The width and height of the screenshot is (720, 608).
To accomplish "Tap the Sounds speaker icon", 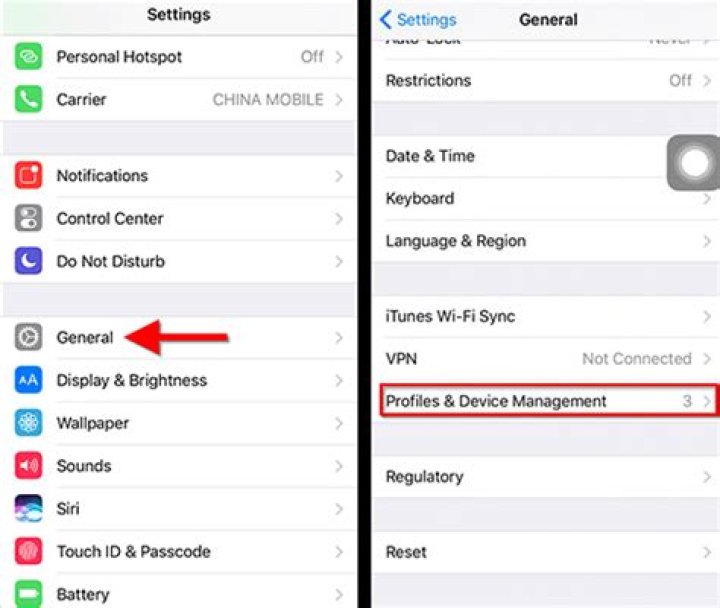I will tap(28, 465).
